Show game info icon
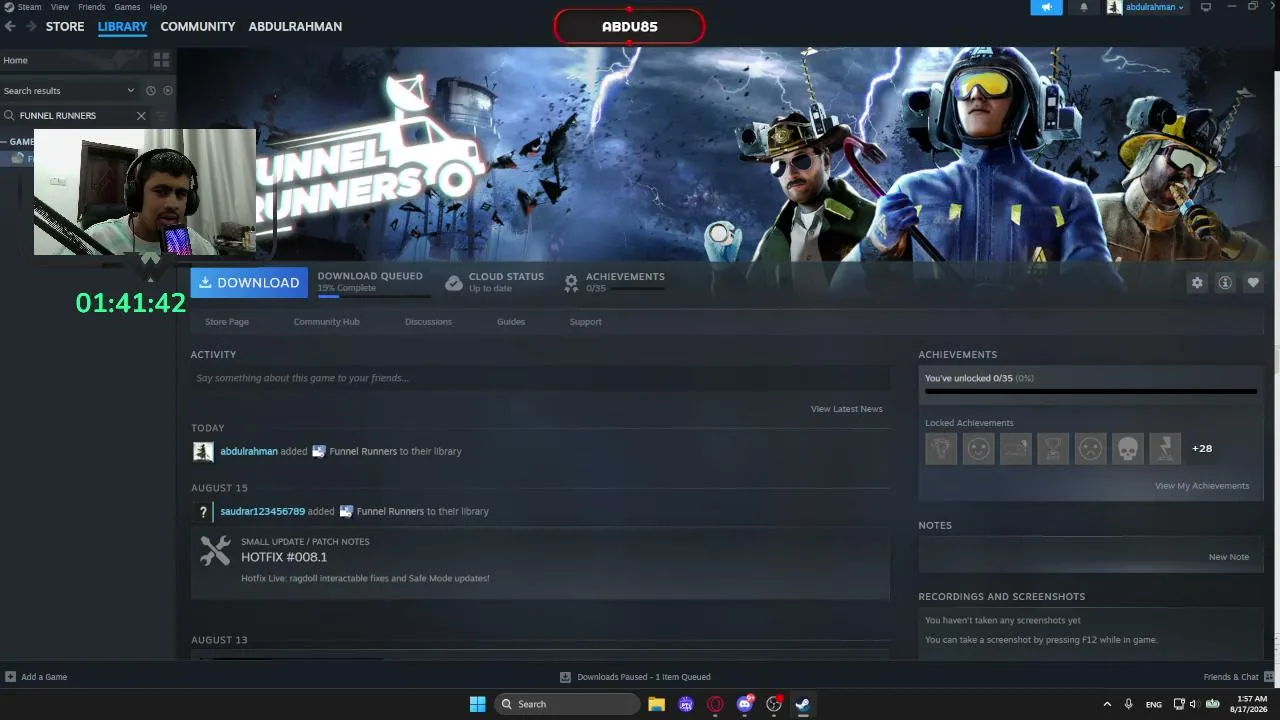Image resolution: width=1280 pixels, height=720 pixels. [x=1225, y=283]
